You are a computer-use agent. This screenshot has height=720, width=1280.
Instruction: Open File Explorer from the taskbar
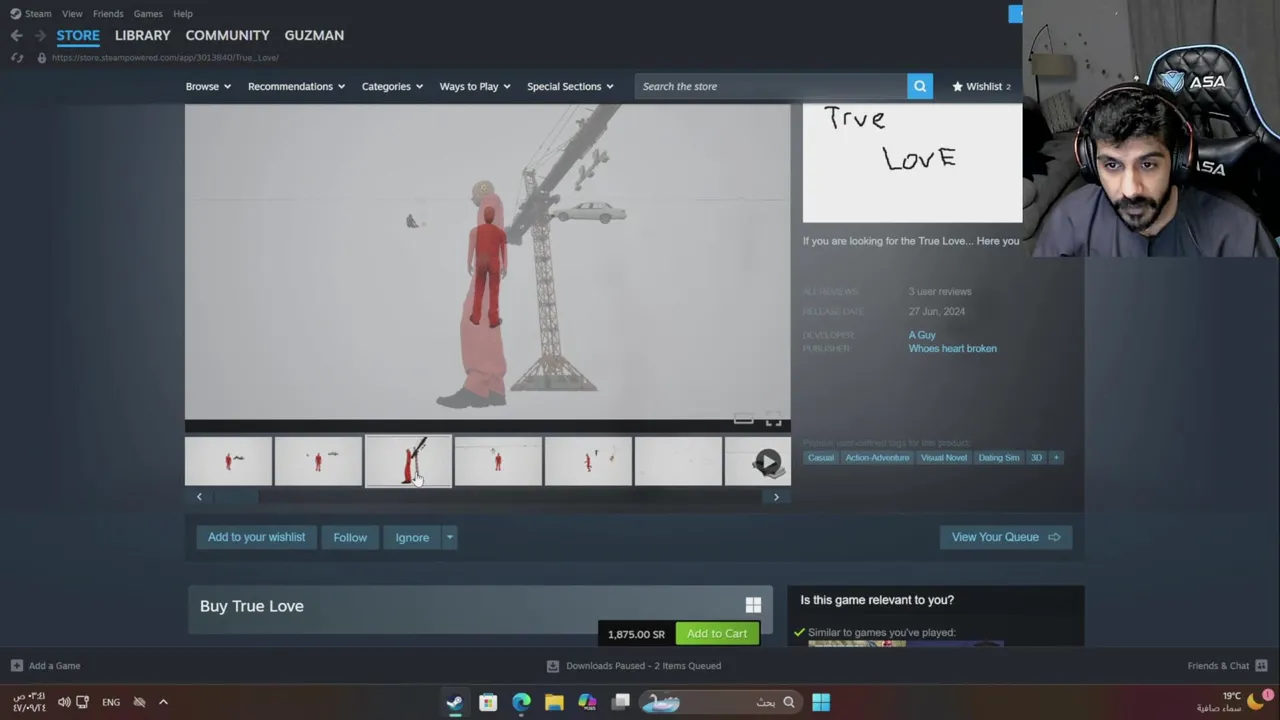[x=554, y=702]
